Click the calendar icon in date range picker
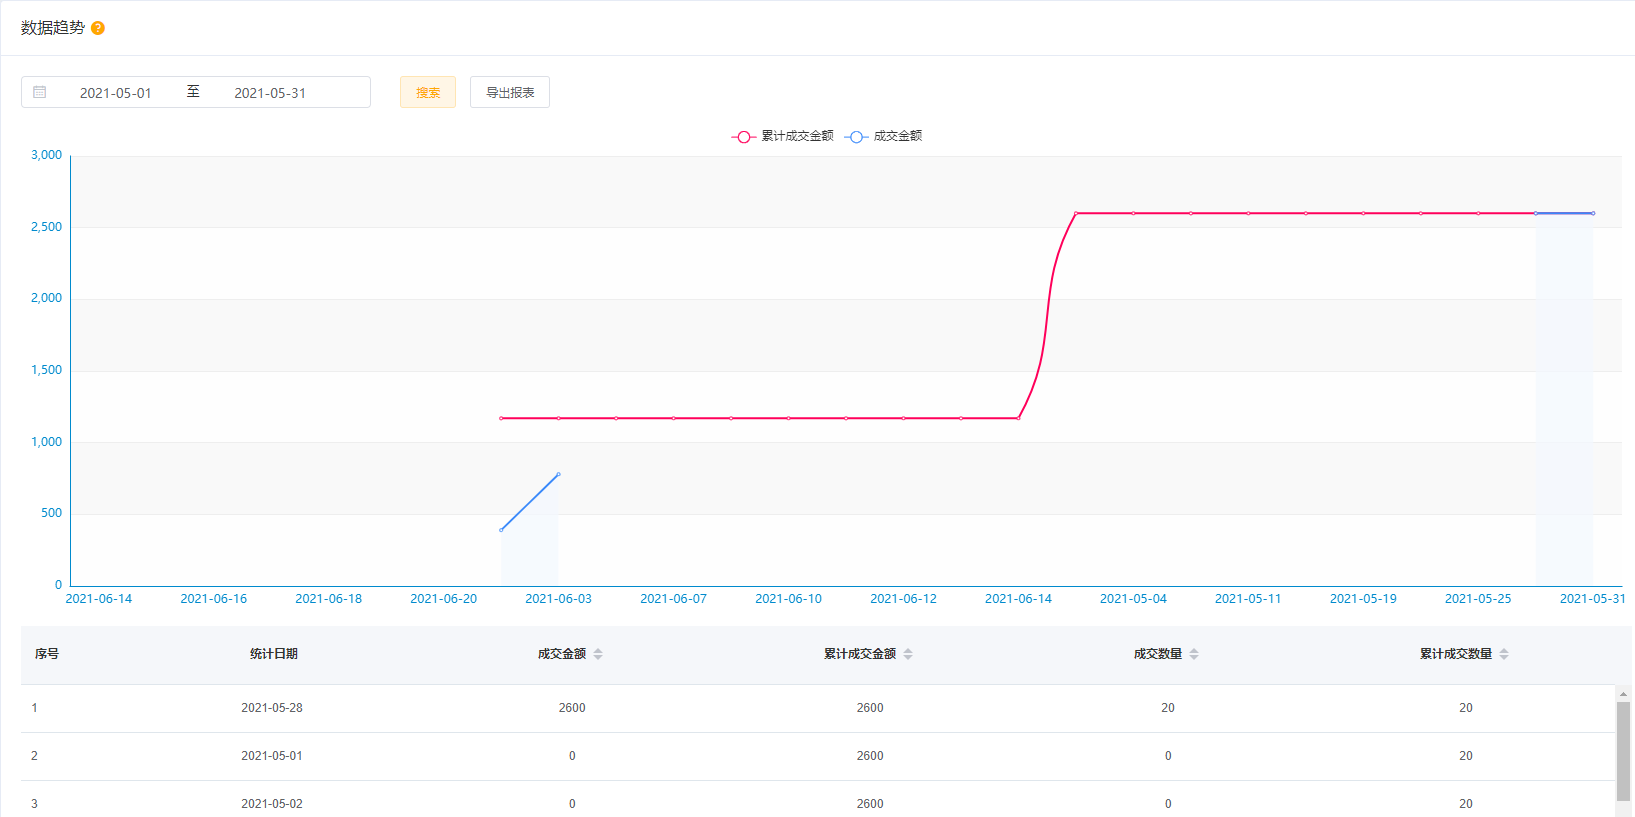 pyautogui.click(x=40, y=92)
